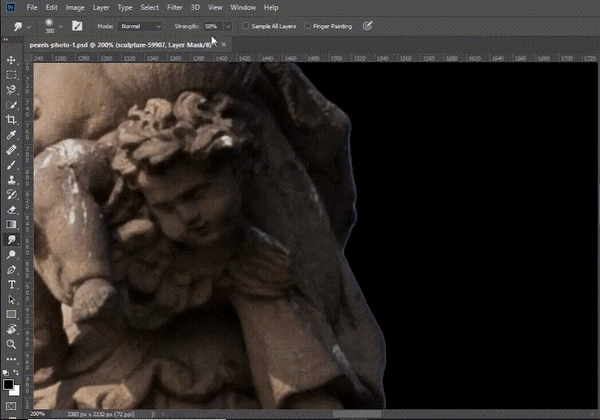Select the Zoom tool
Image resolution: width=600 pixels, height=420 pixels.
tap(11, 343)
